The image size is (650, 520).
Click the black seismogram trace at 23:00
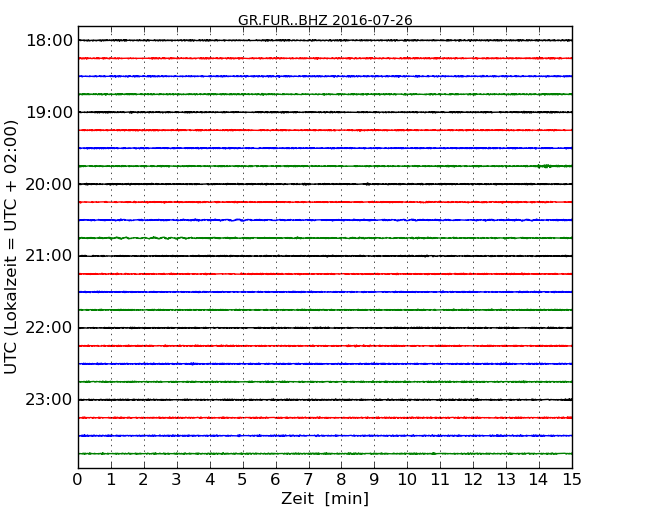pyautogui.click(x=325, y=400)
